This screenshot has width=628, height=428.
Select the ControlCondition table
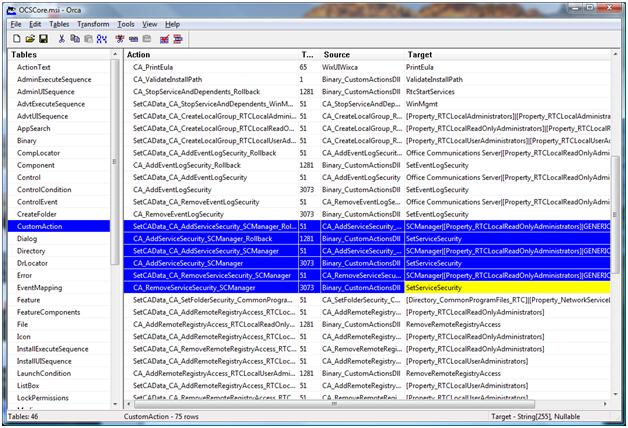(x=44, y=190)
